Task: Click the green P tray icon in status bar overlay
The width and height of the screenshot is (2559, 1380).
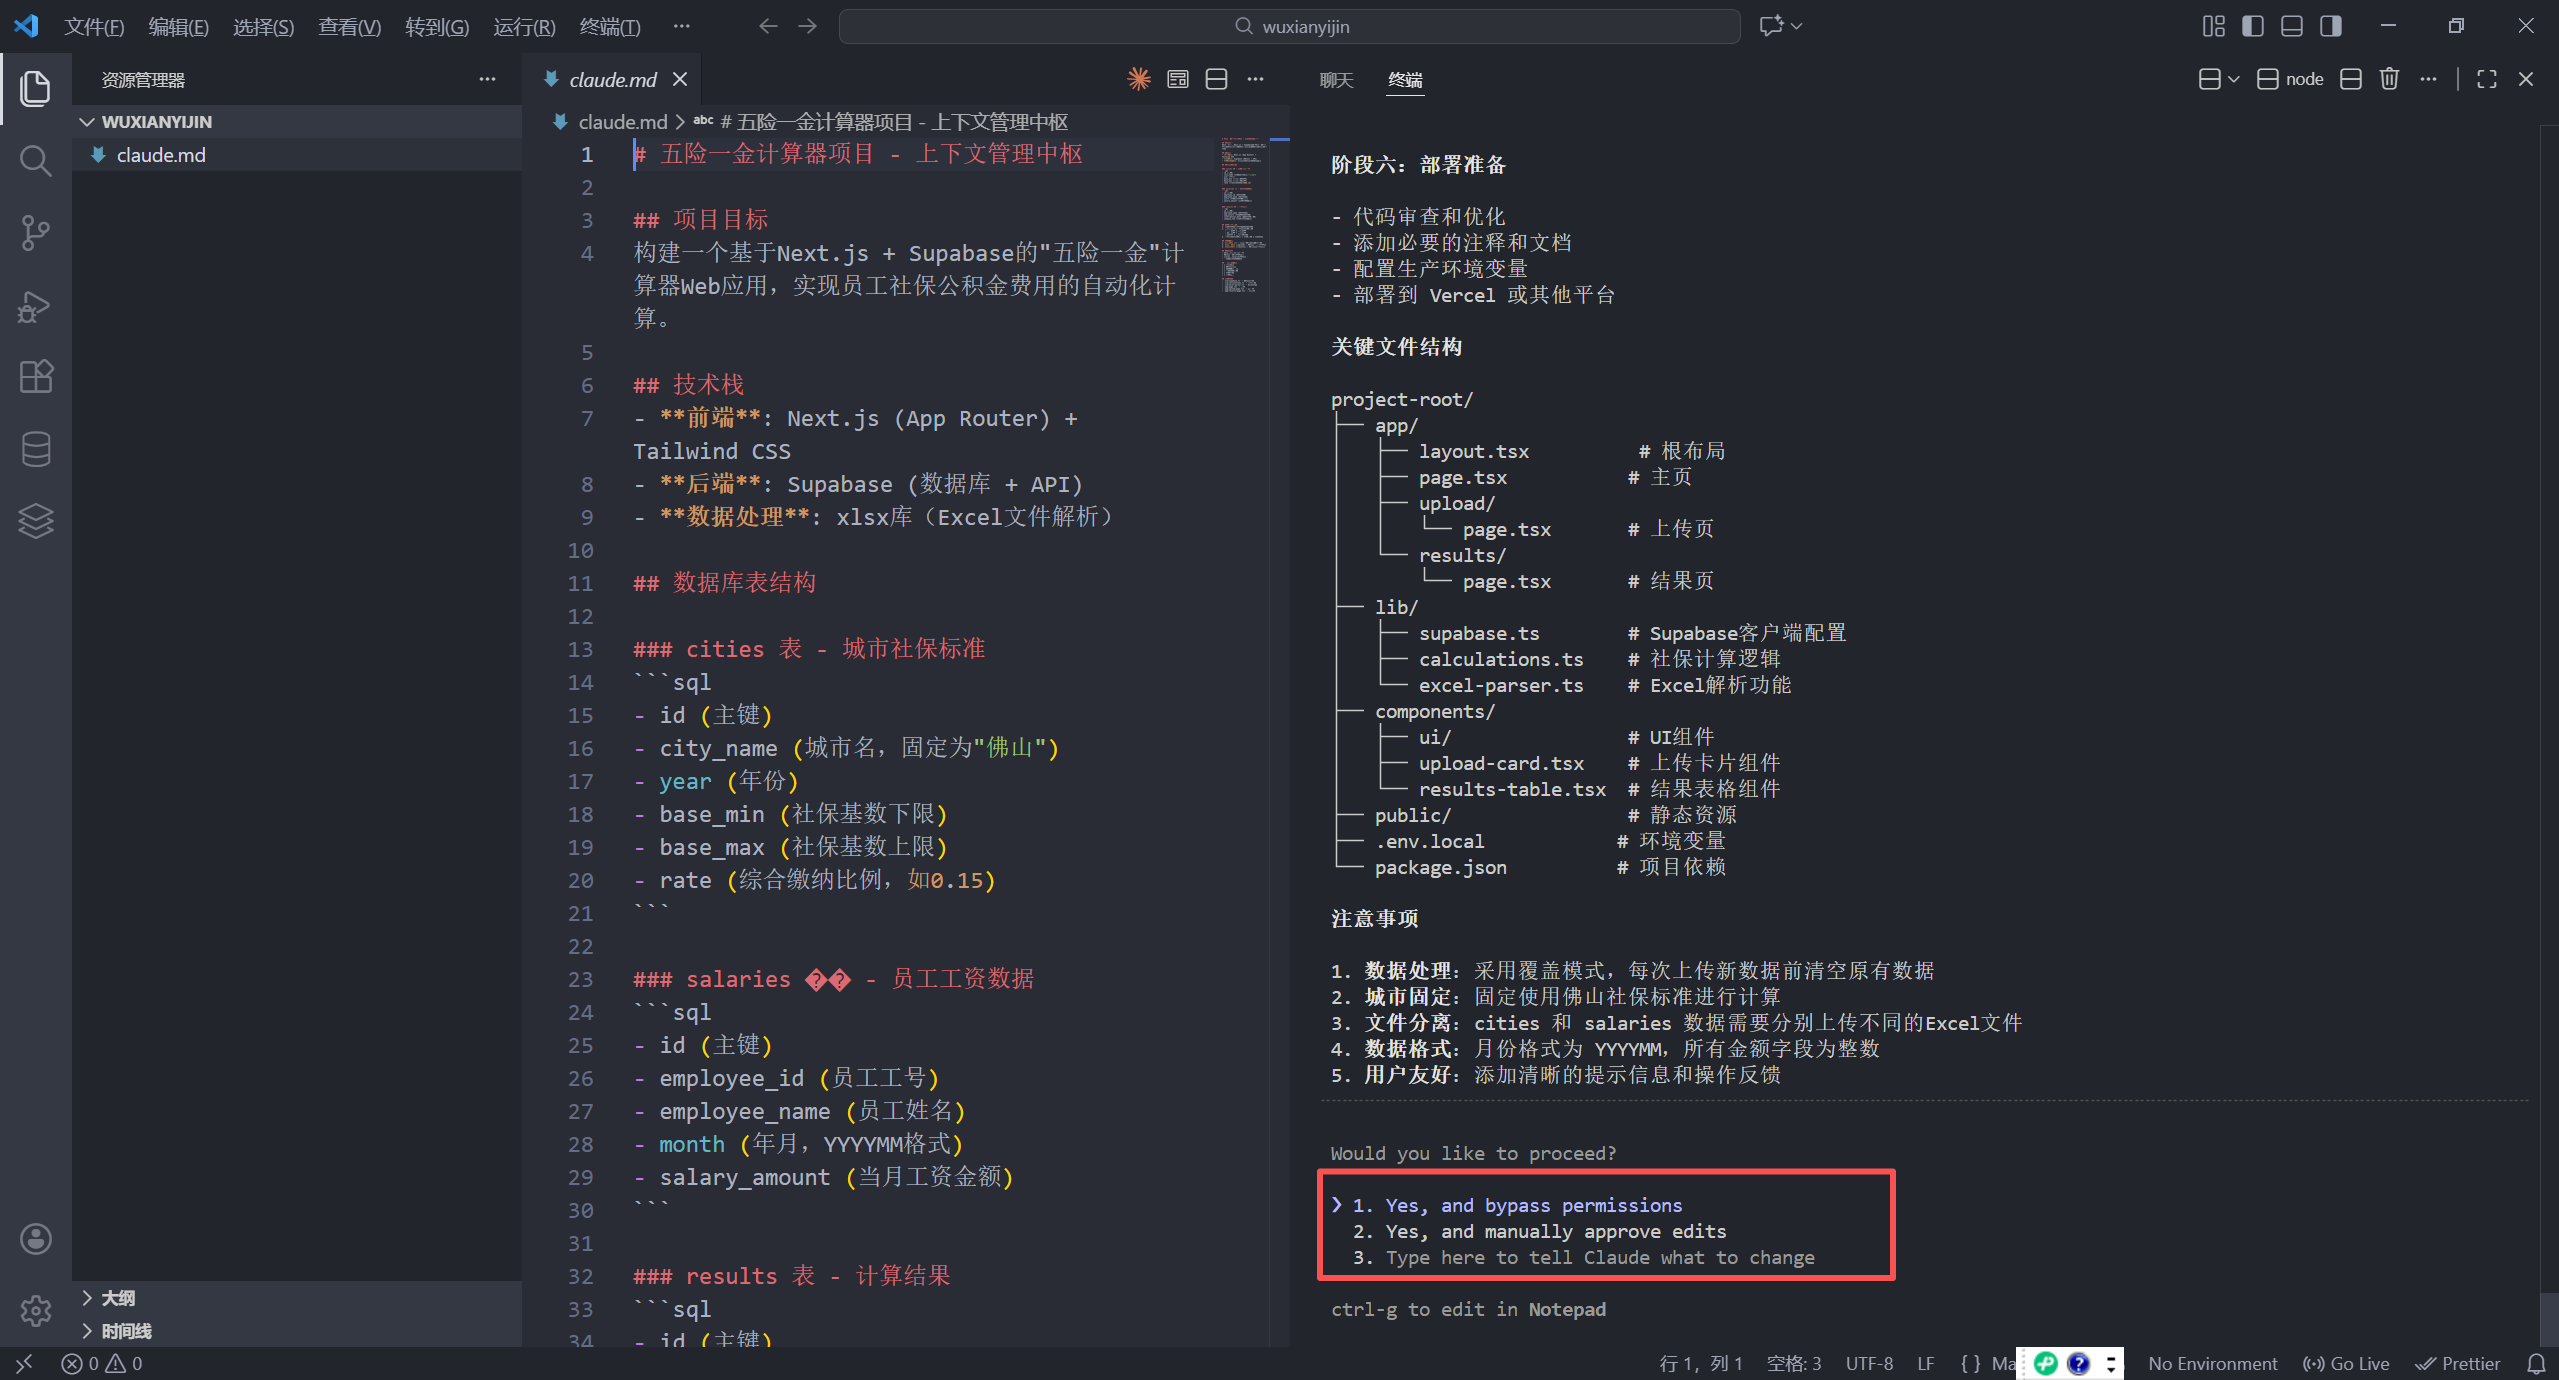Action: click(x=2045, y=1363)
